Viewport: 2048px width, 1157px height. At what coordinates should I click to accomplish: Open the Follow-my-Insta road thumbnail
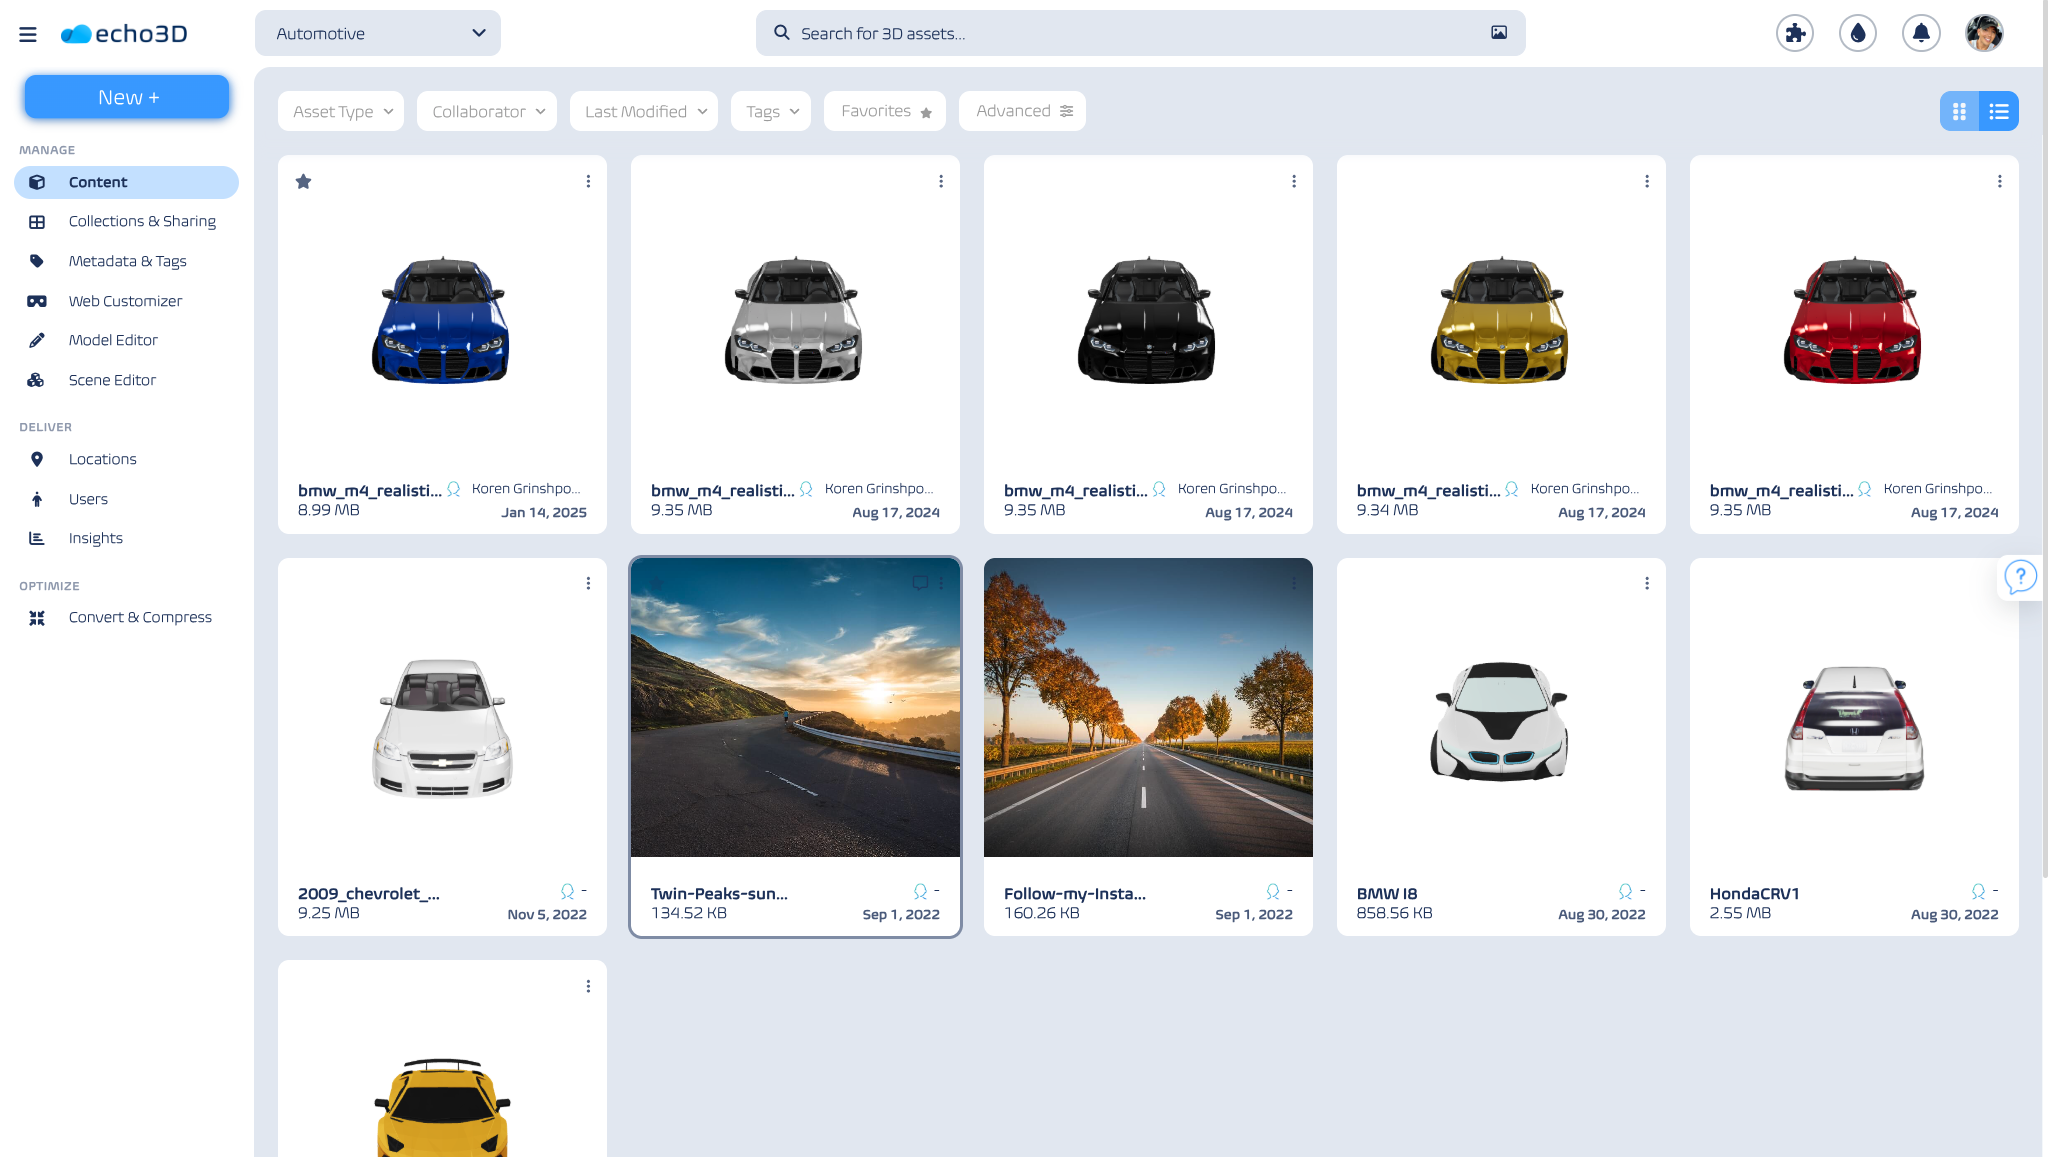[x=1148, y=707]
